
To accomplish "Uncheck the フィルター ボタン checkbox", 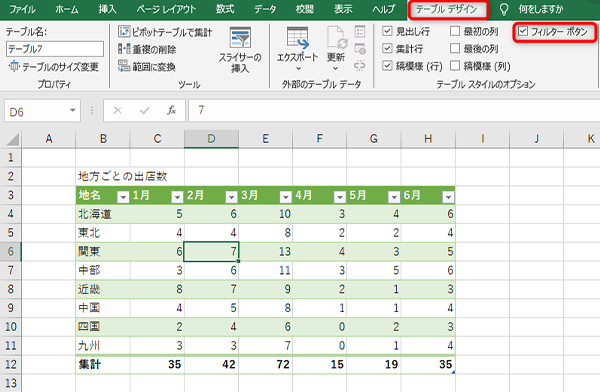I will click(x=523, y=31).
